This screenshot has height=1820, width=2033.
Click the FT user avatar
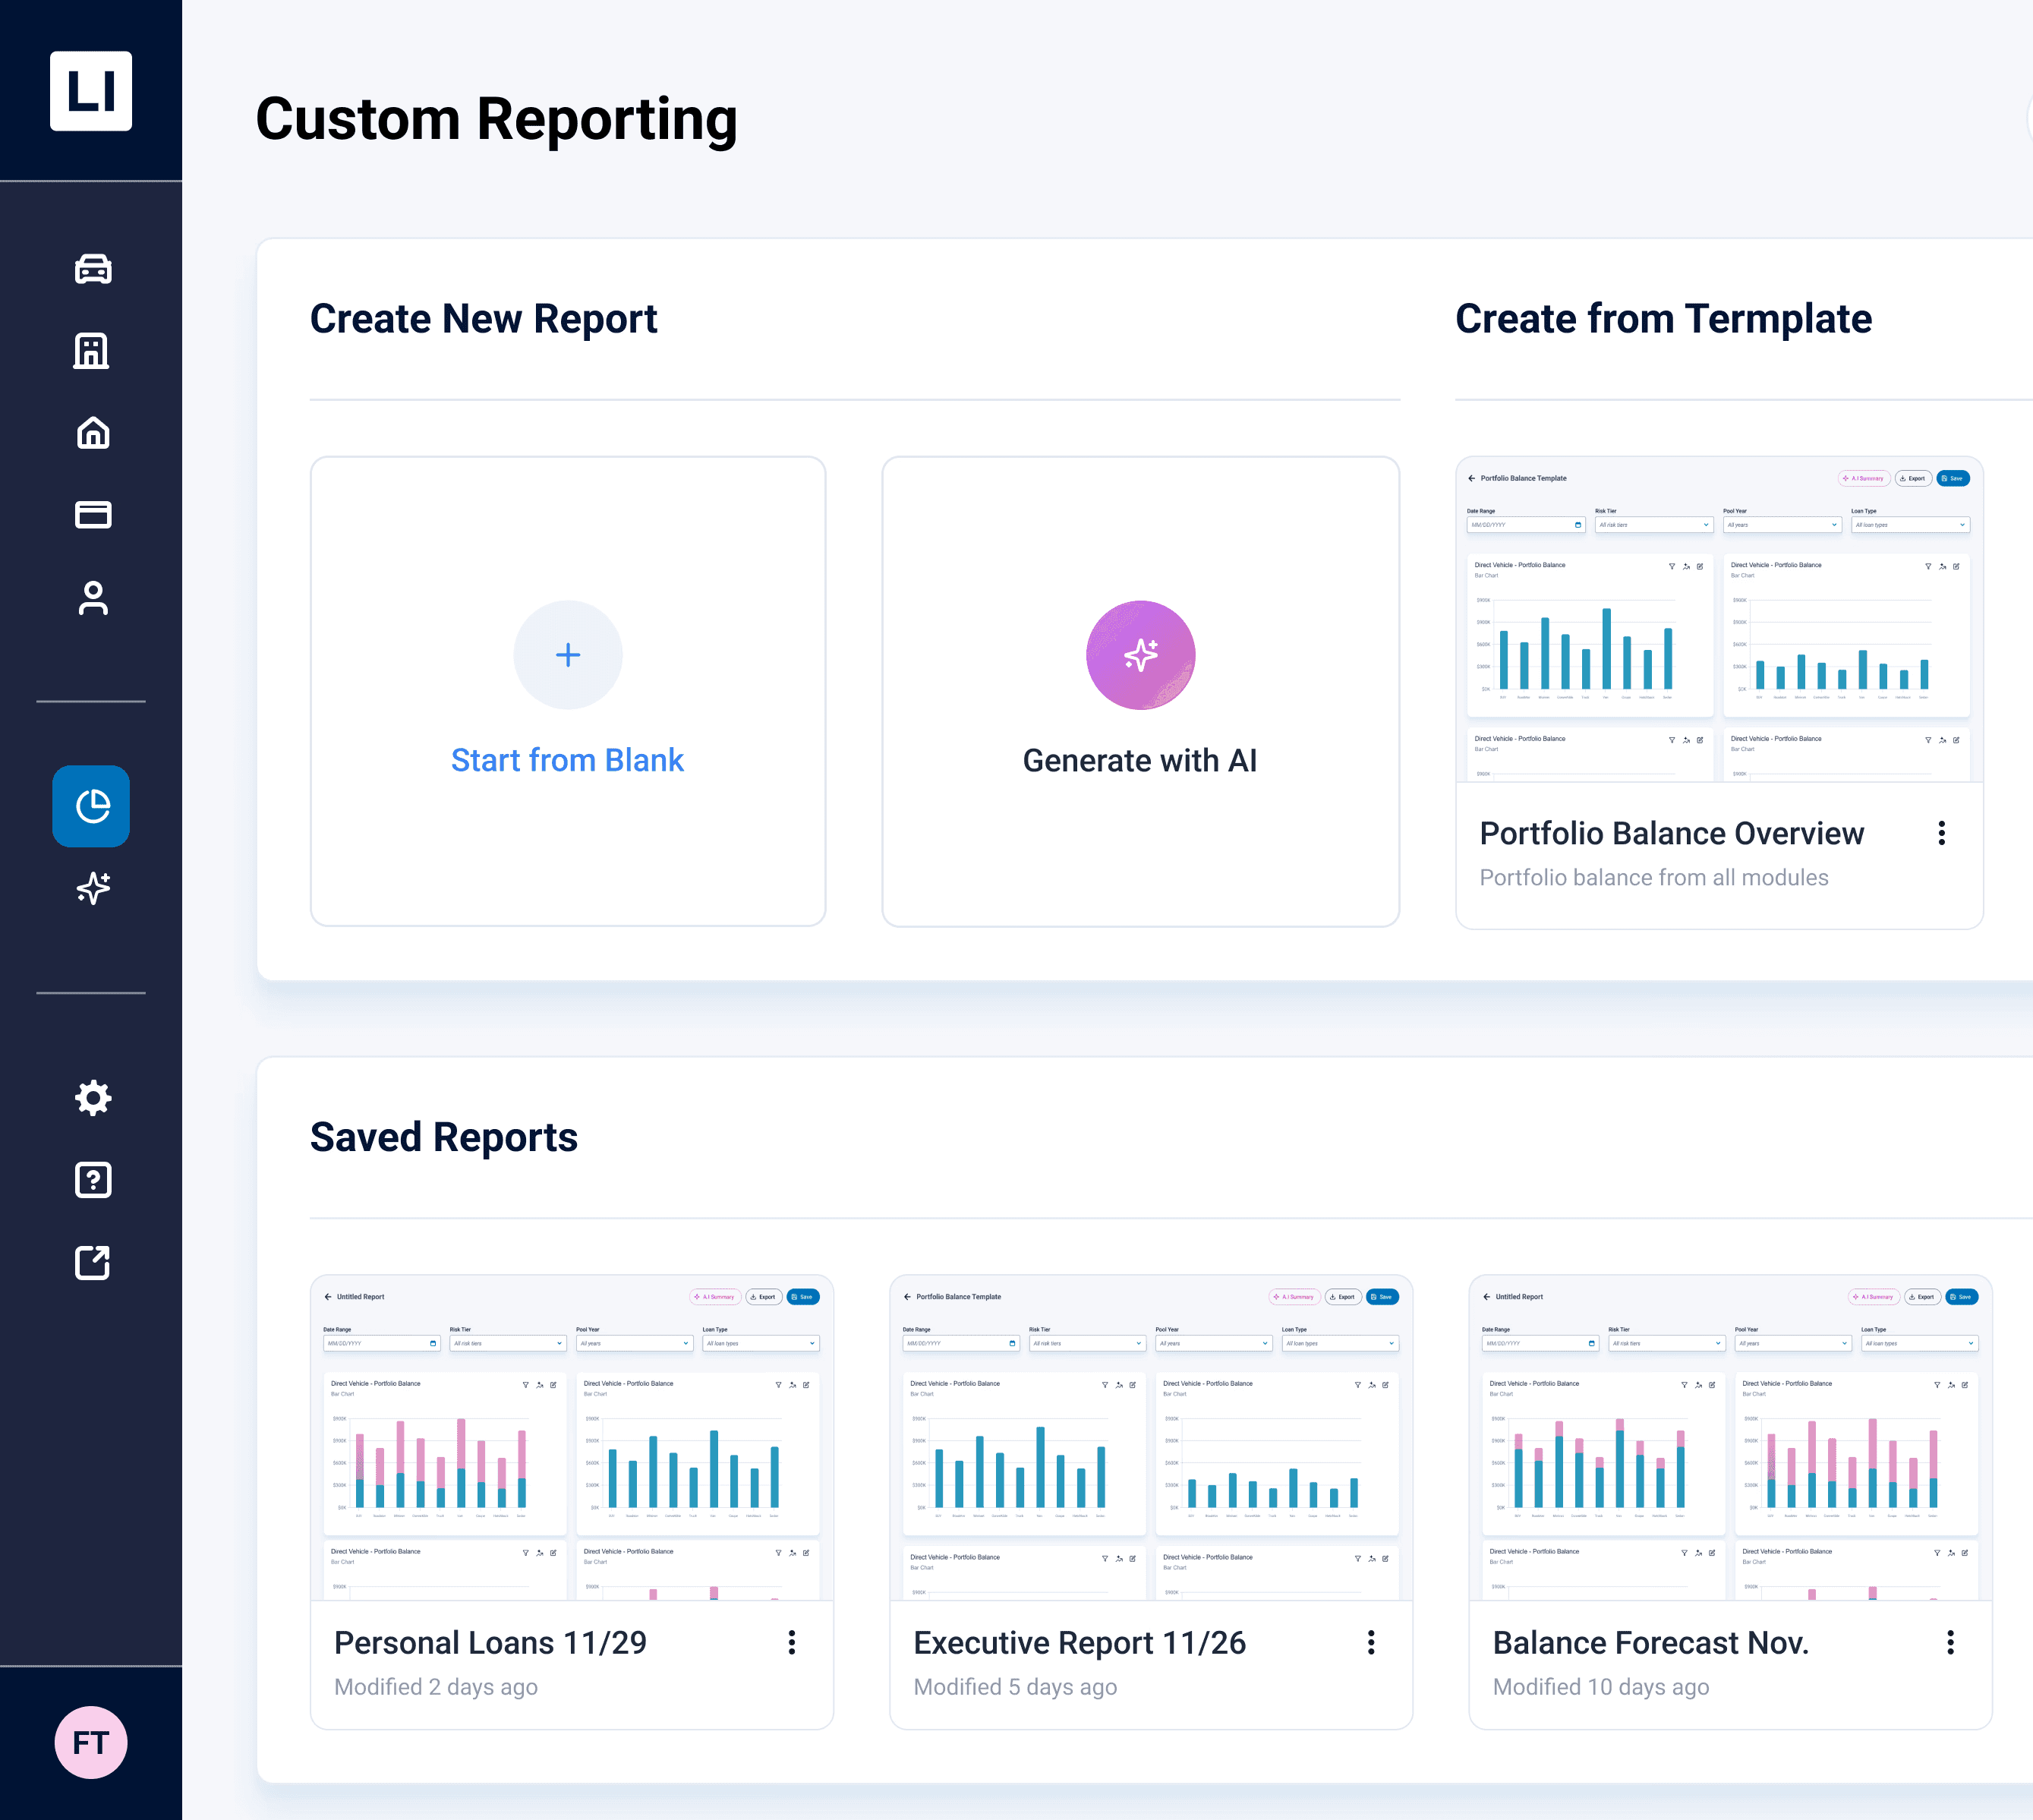tap(91, 1743)
